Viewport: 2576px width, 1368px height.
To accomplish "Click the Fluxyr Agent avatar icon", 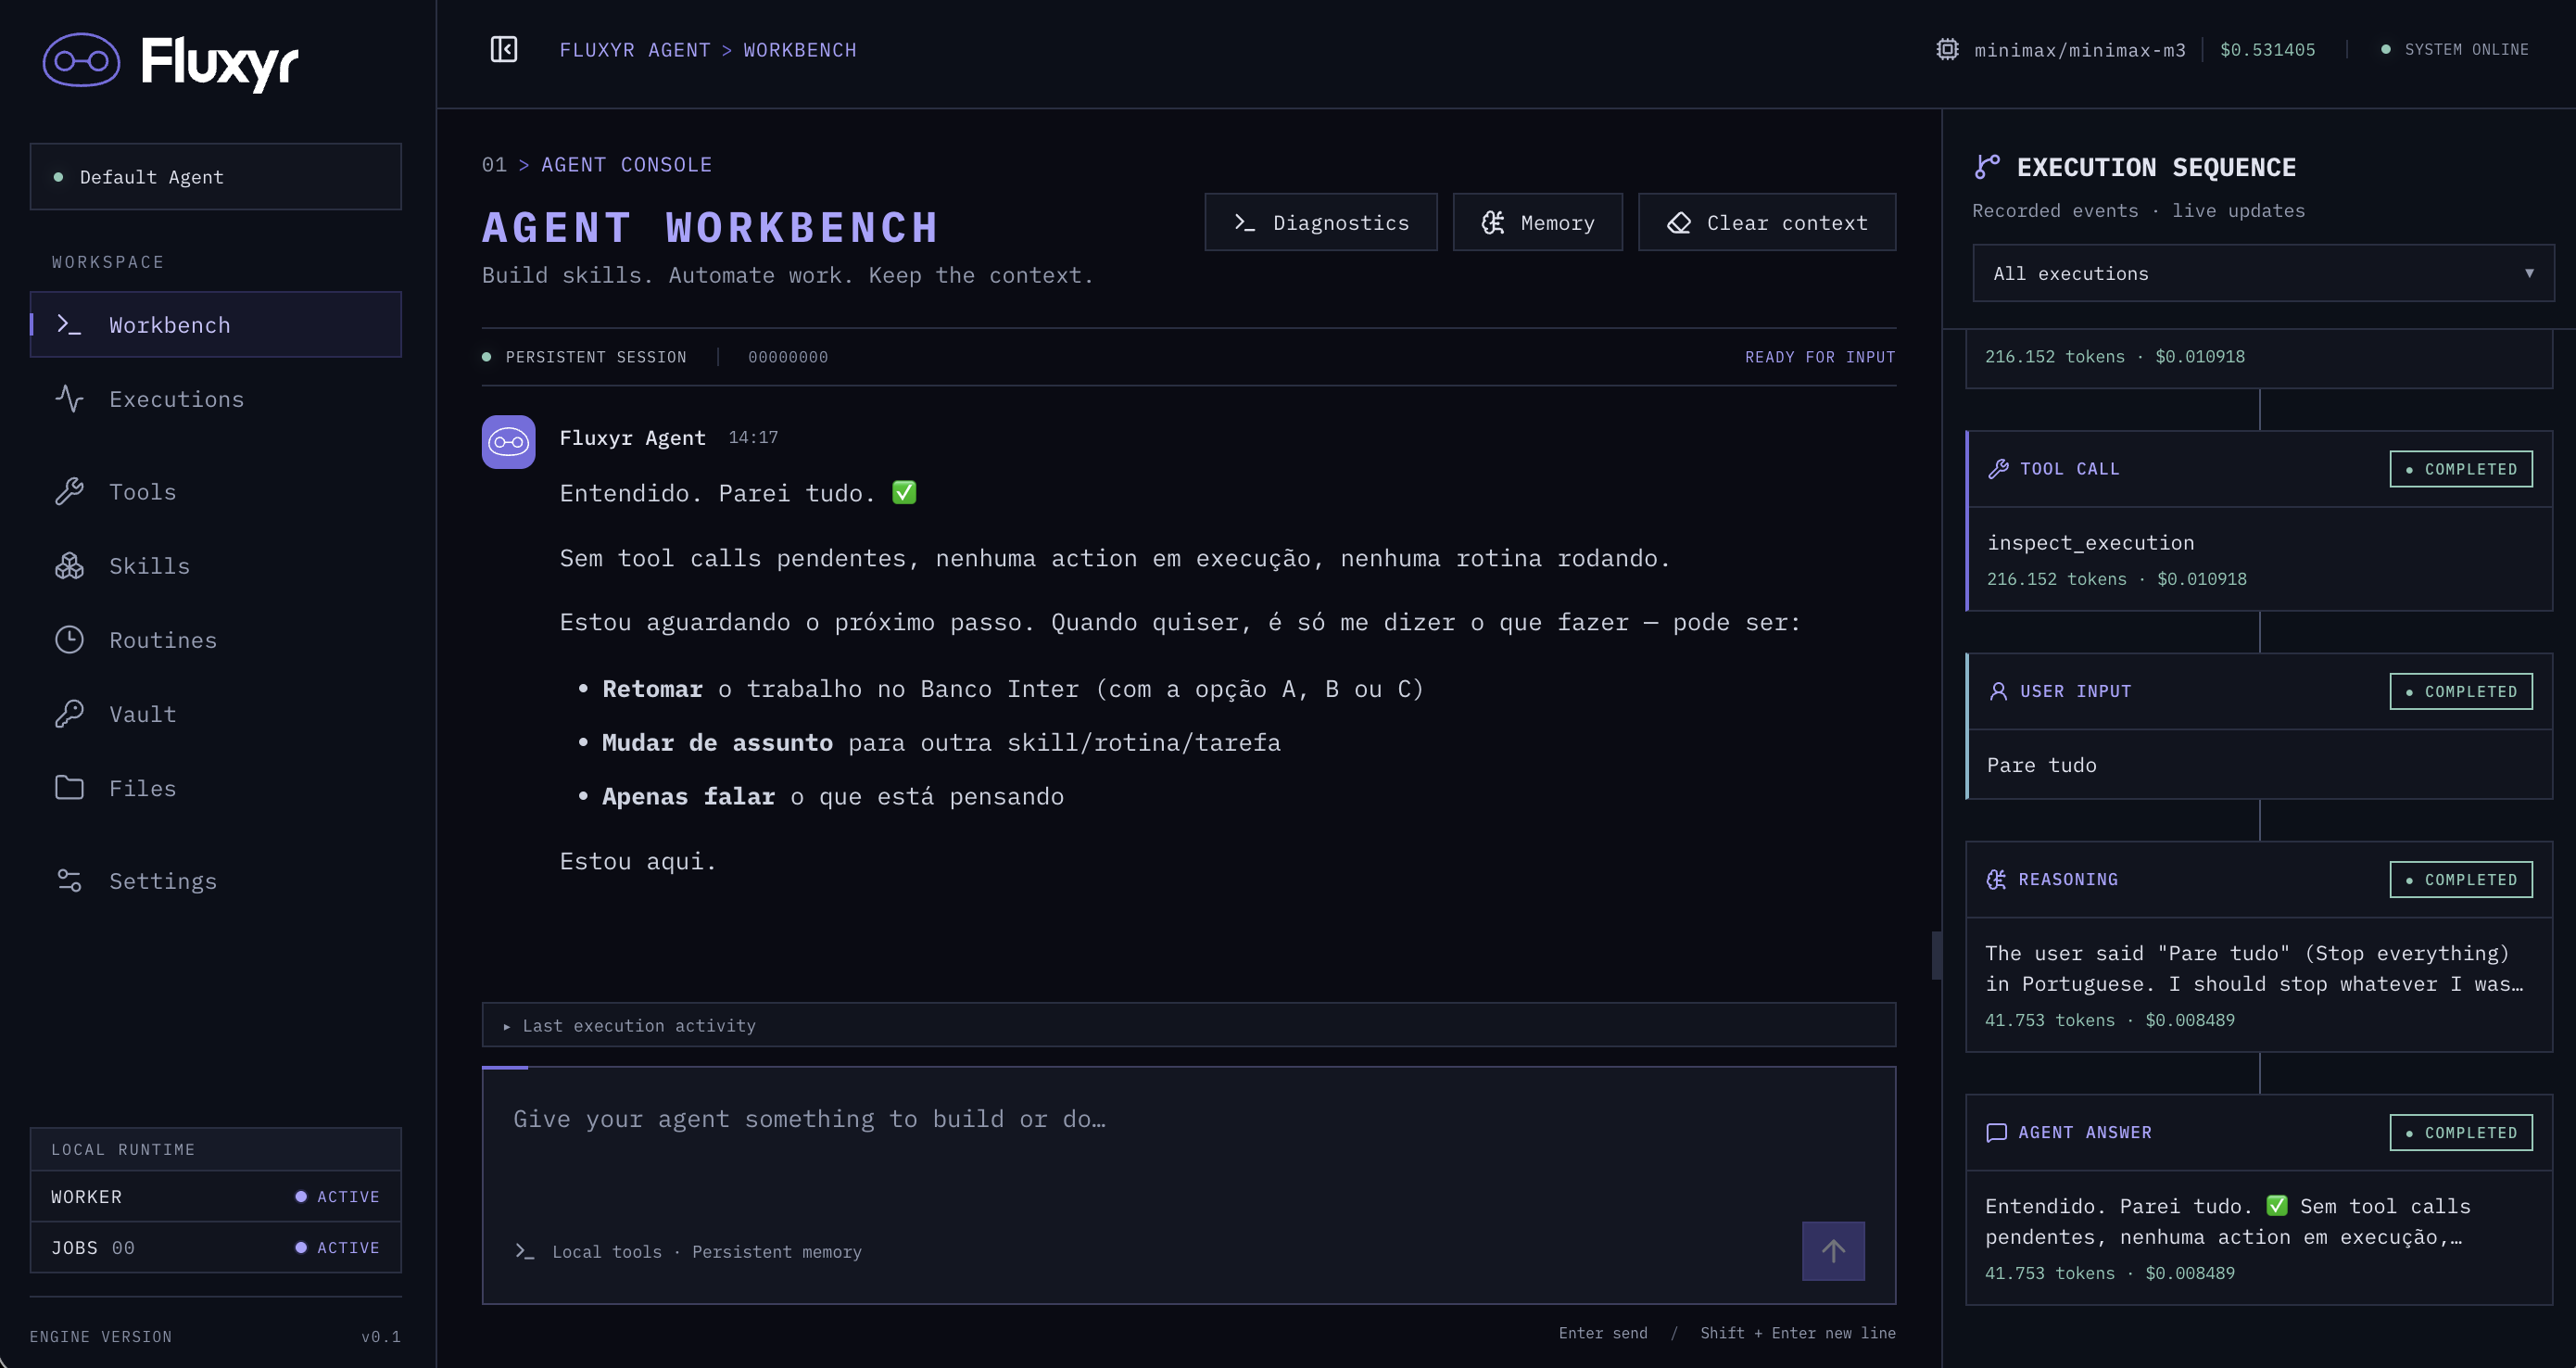I will pyautogui.click(x=508, y=441).
